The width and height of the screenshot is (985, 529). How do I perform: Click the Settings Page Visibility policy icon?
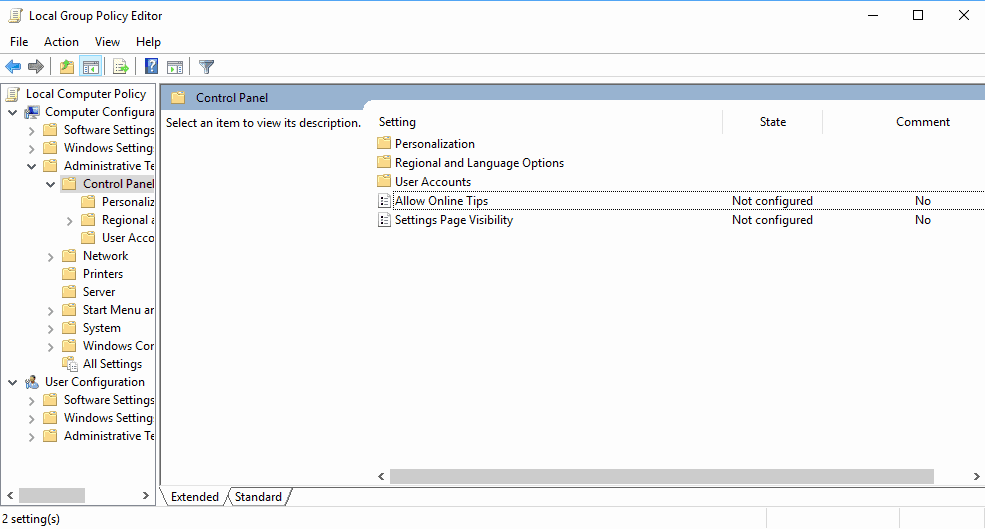[x=384, y=220]
